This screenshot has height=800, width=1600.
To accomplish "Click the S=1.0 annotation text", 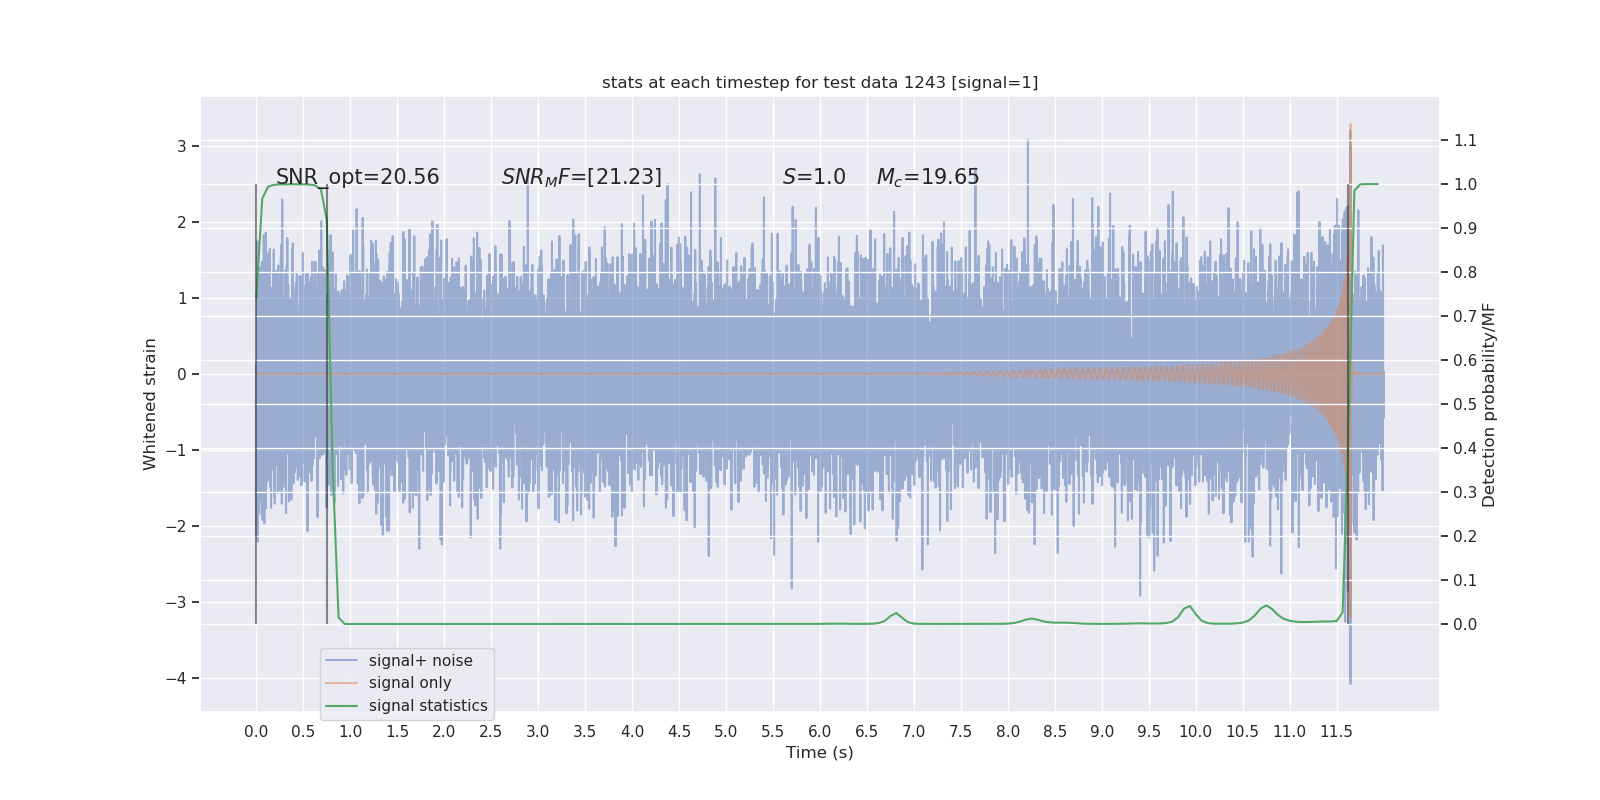I will pos(814,177).
